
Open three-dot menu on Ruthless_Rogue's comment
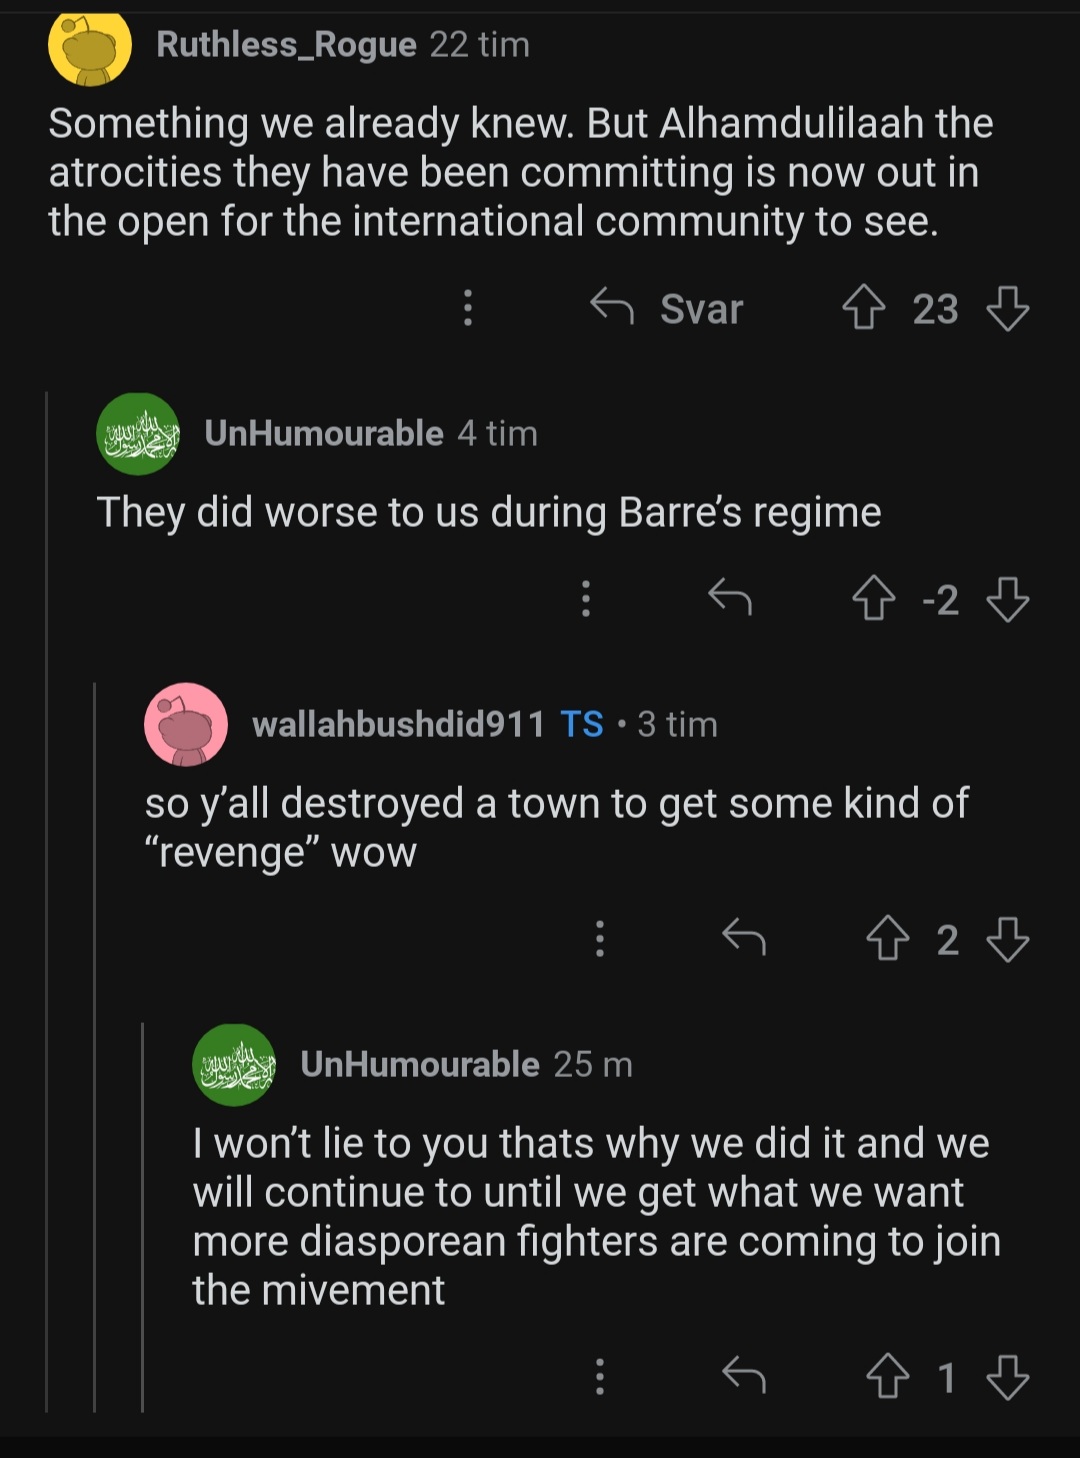pyautogui.click(x=467, y=308)
